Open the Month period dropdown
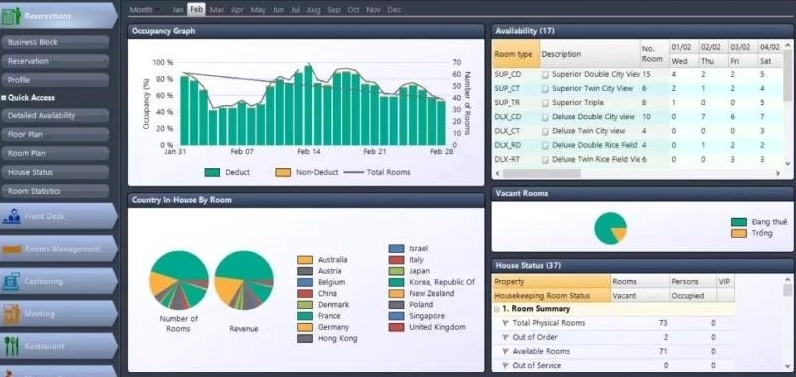796x377 pixels. (x=144, y=10)
